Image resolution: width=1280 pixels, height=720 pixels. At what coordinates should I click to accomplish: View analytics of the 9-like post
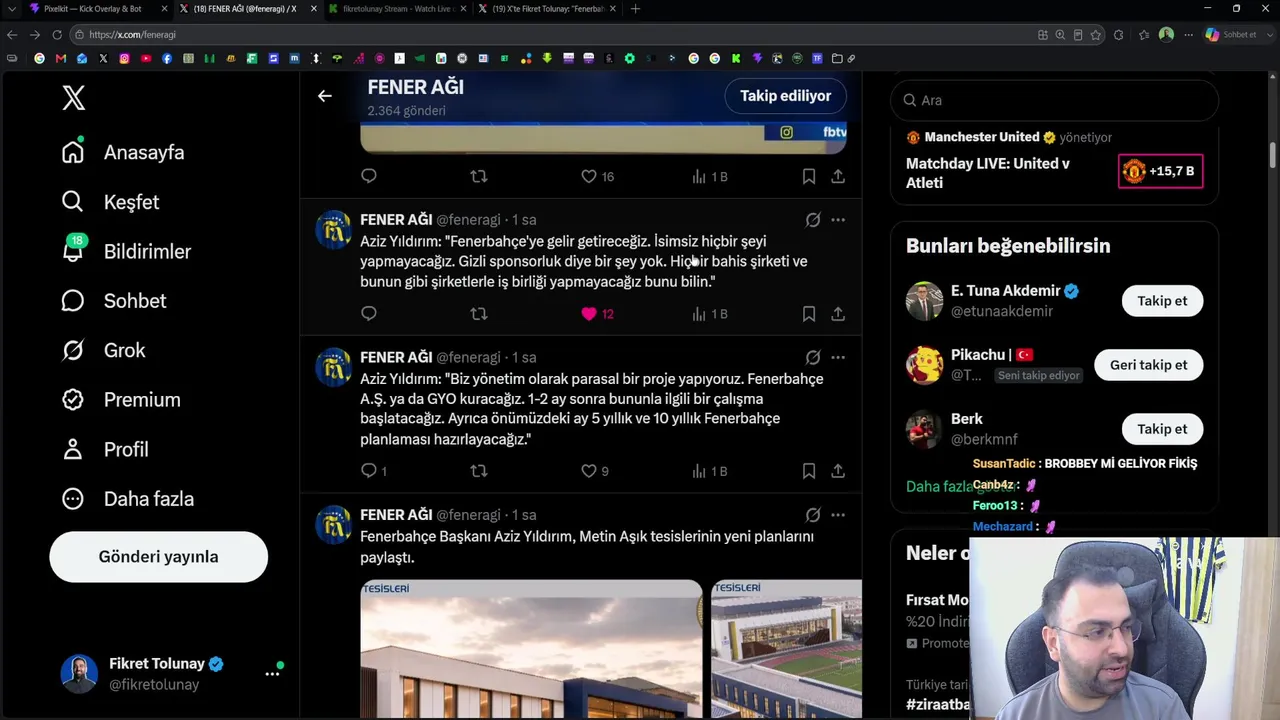click(709, 471)
